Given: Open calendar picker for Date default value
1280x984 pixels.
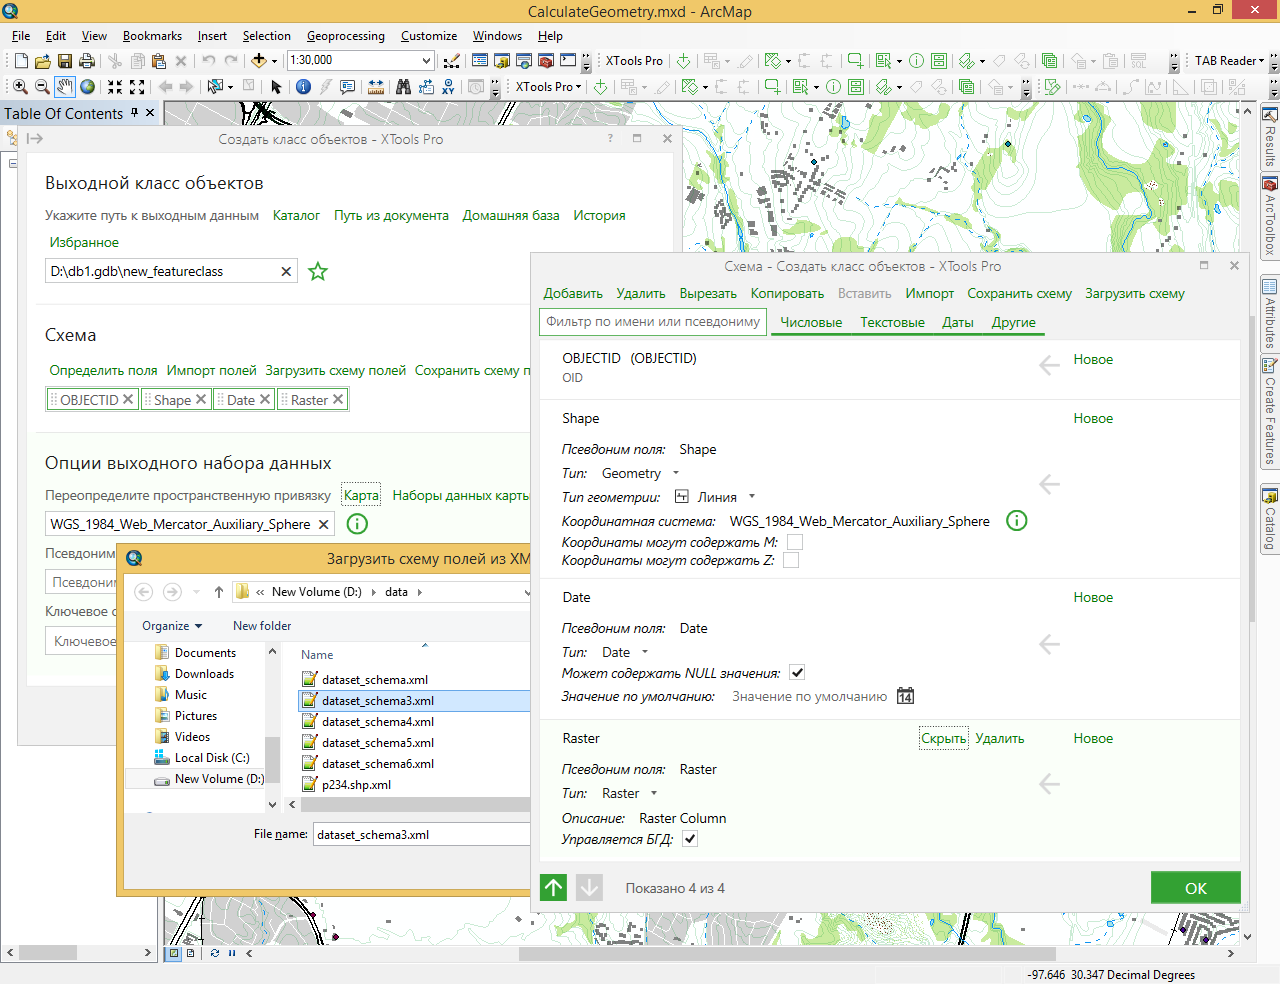Looking at the screenshot, I should (905, 696).
